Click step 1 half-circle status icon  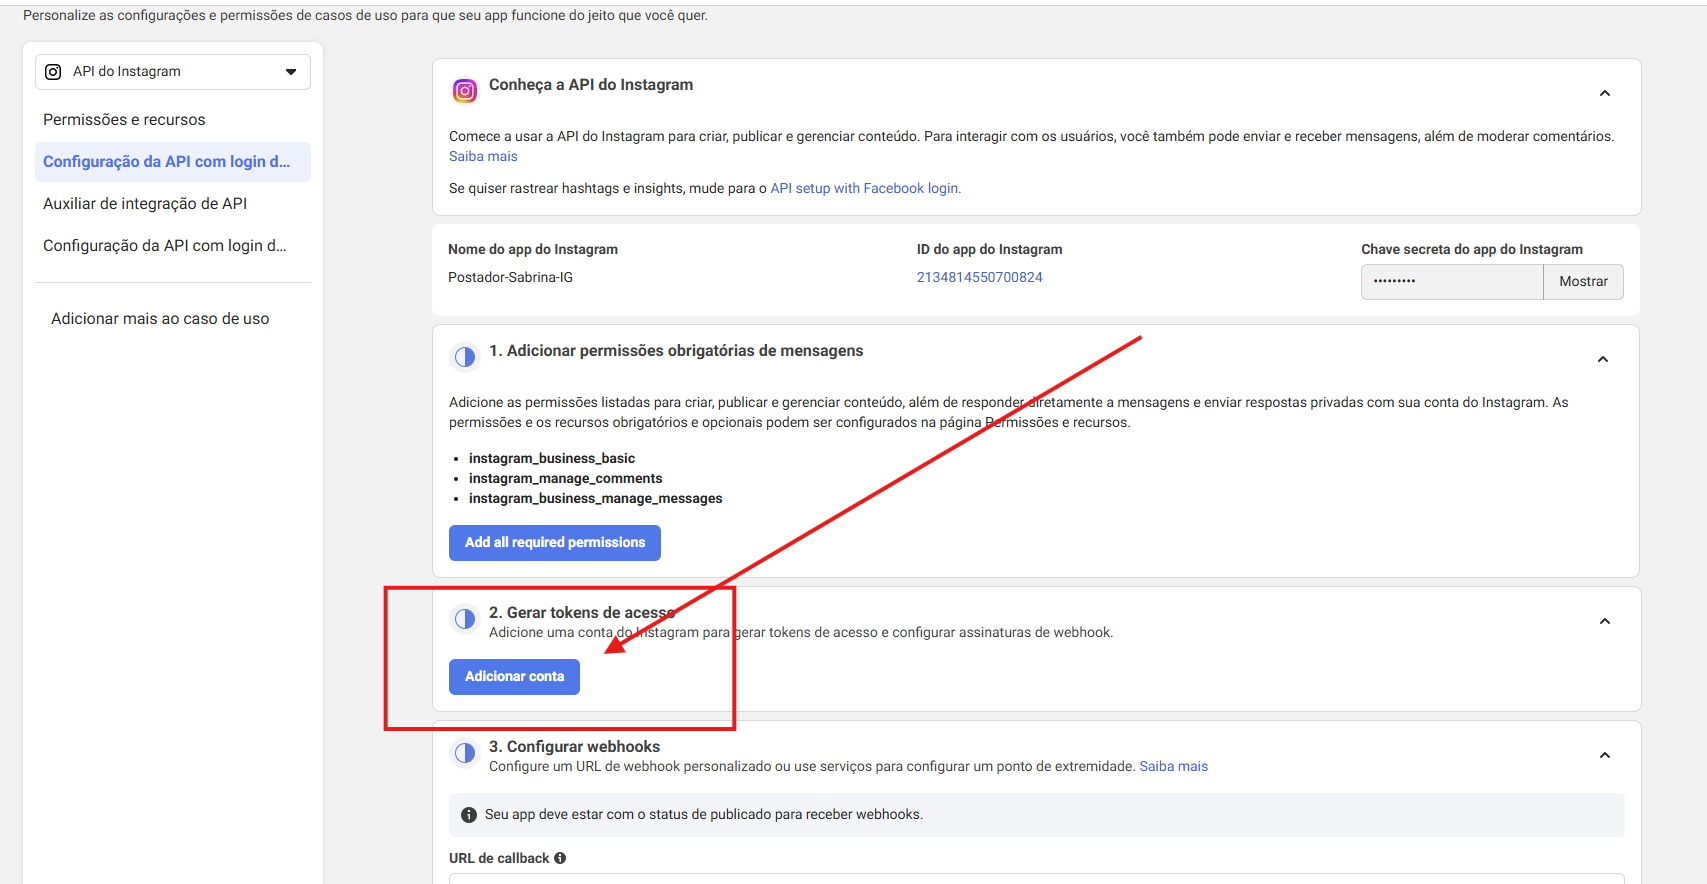[x=465, y=357]
